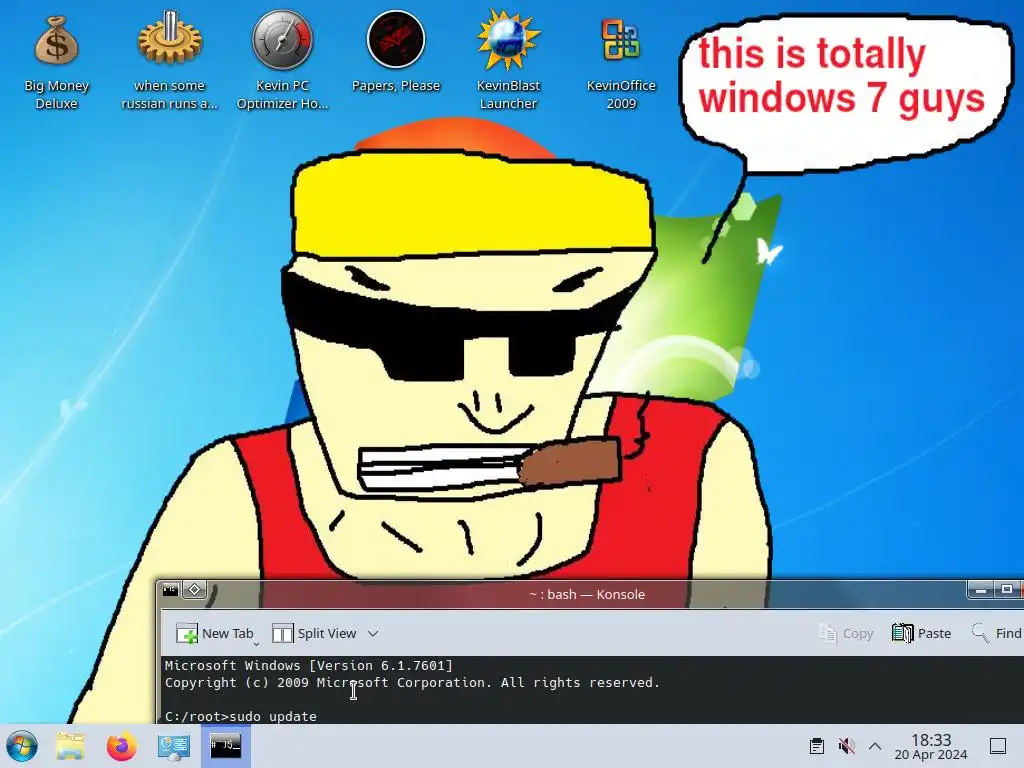Maximize the Konsole window
Viewport: 1024px width, 768px height.
click(1007, 590)
